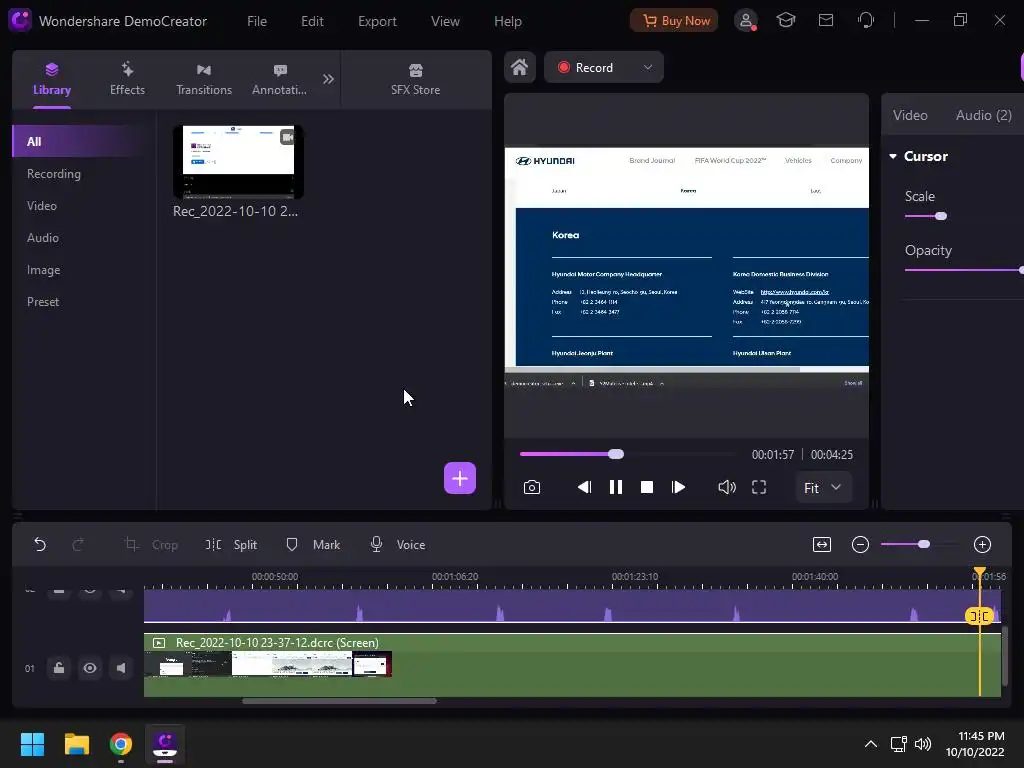Enter fullscreen preview mode

click(759, 487)
